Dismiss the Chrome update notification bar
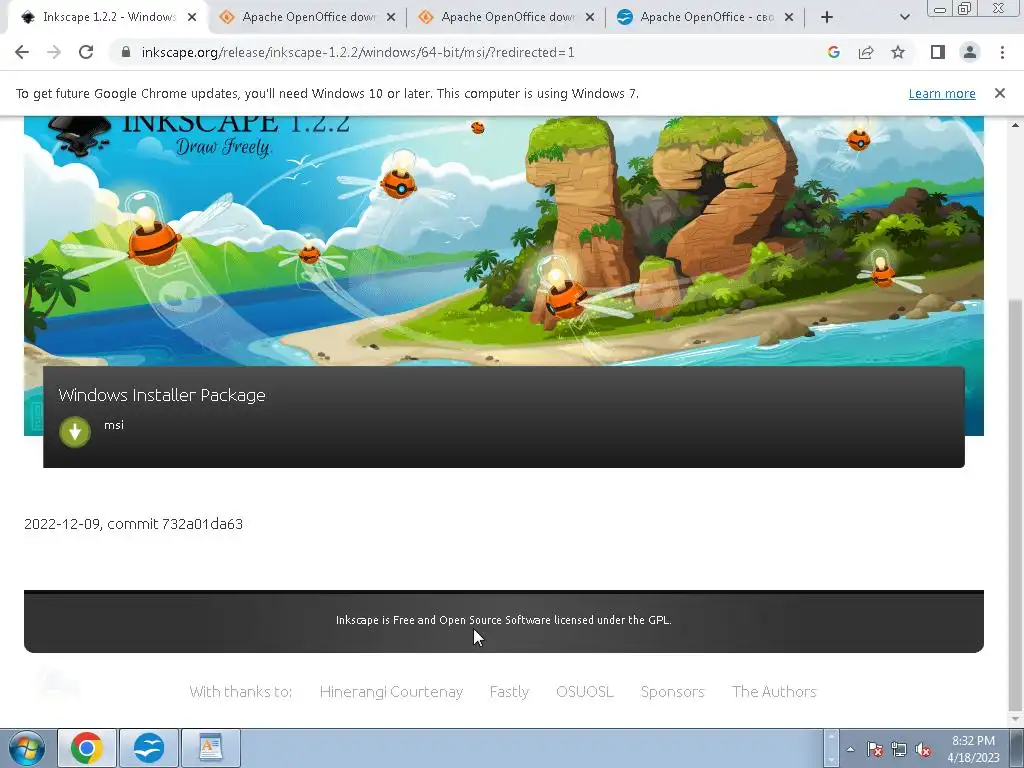Screen dimensions: 1024x768 tap(999, 93)
